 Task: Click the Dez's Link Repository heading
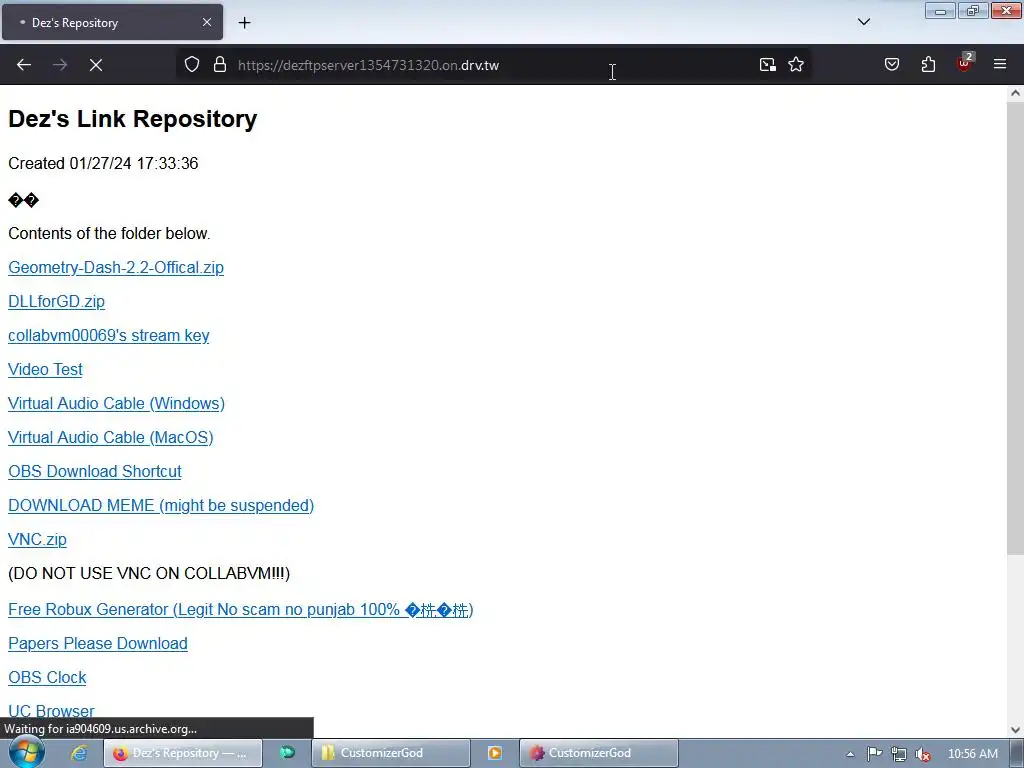(x=133, y=119)
